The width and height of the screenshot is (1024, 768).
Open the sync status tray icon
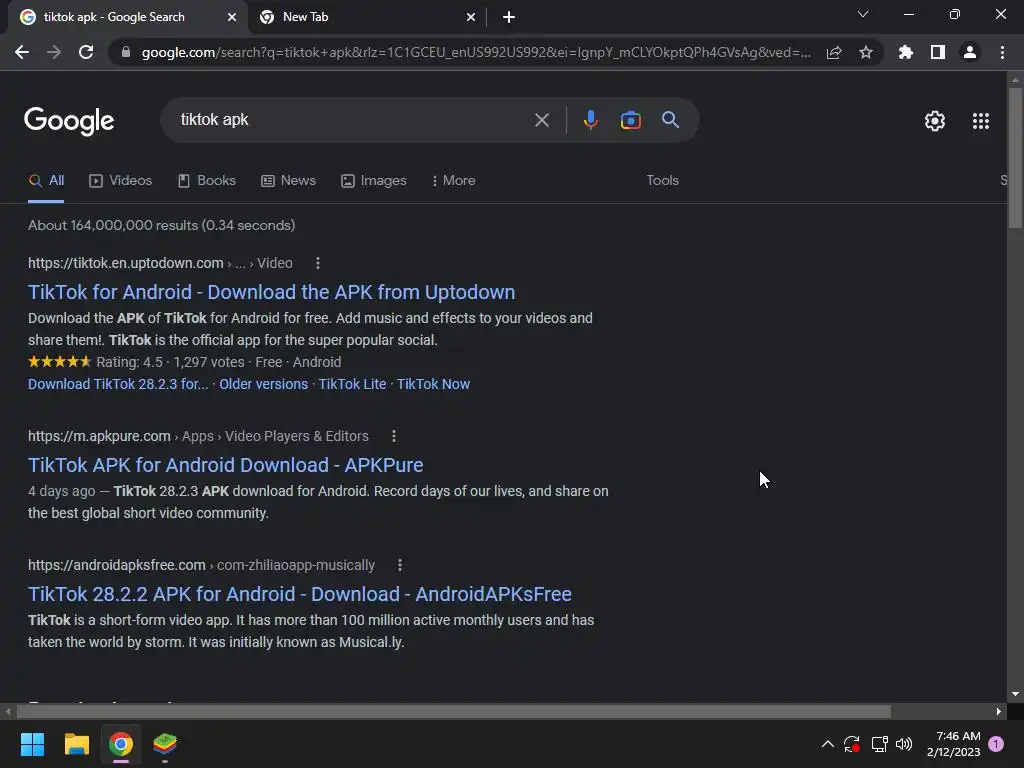[852, 744]
